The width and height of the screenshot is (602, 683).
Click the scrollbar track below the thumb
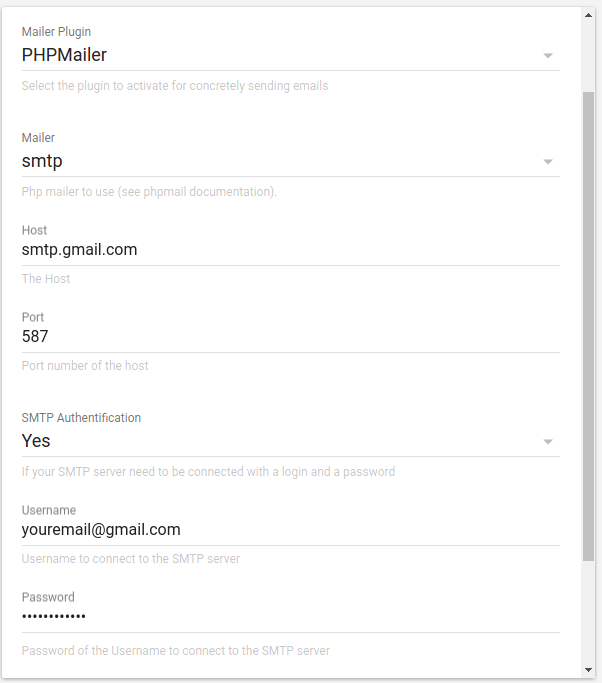[x=588, y=612]
